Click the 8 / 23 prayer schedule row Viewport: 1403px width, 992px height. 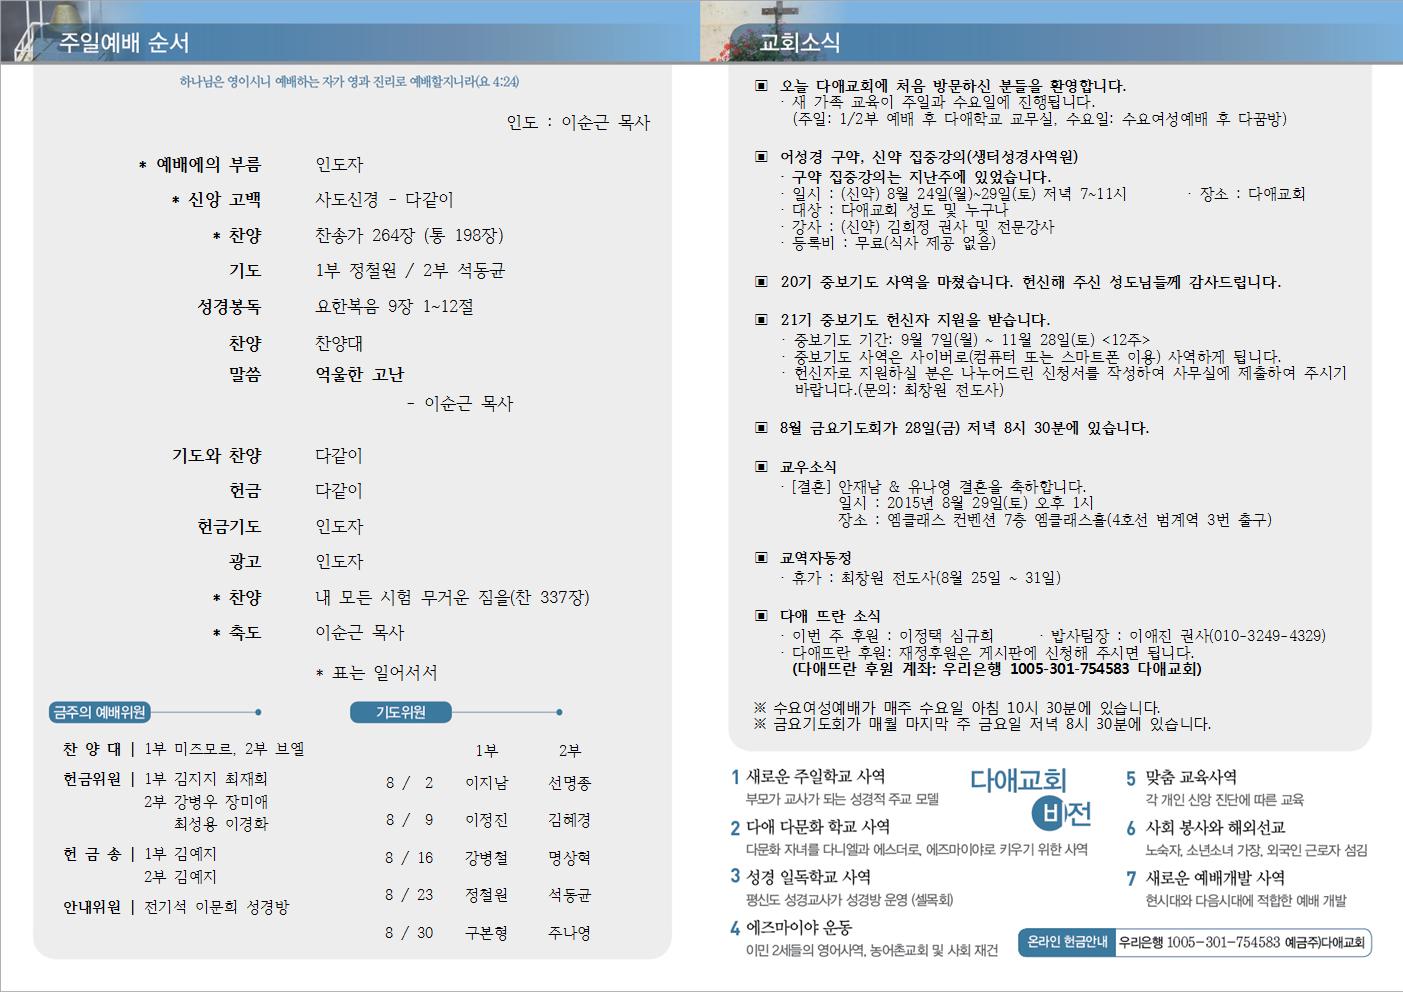pos(488,895)
